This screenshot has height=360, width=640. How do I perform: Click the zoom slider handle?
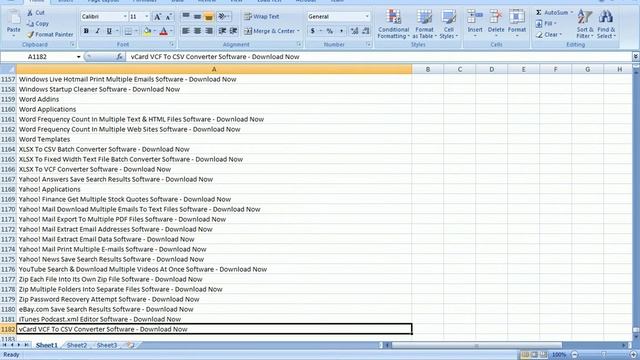pyautogui.click(x=604, y=355)
